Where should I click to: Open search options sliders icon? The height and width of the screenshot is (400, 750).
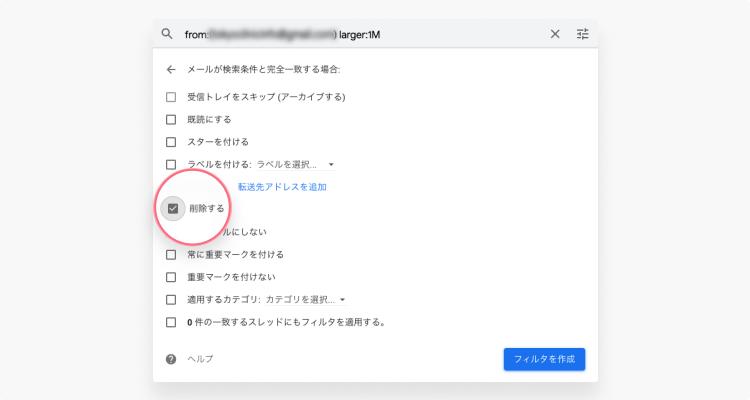click(x=583, y=34)
